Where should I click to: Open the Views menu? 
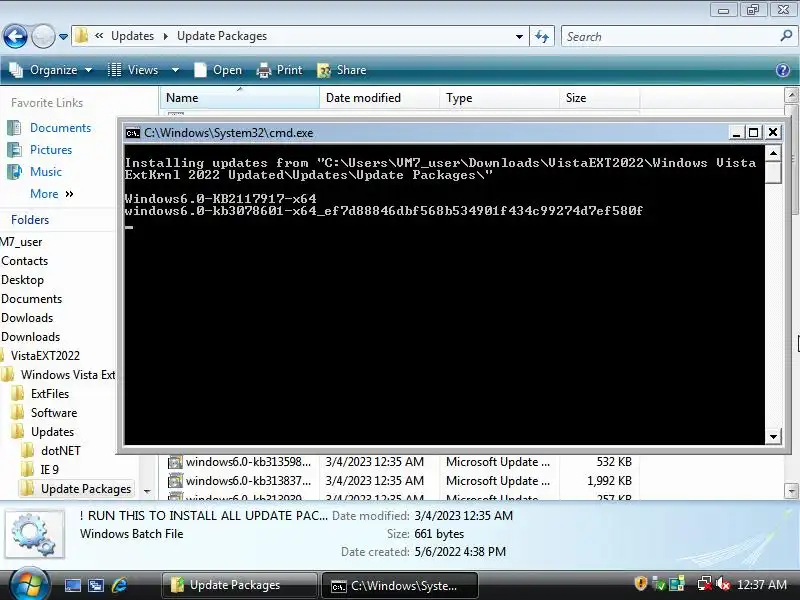pos(135,70)
